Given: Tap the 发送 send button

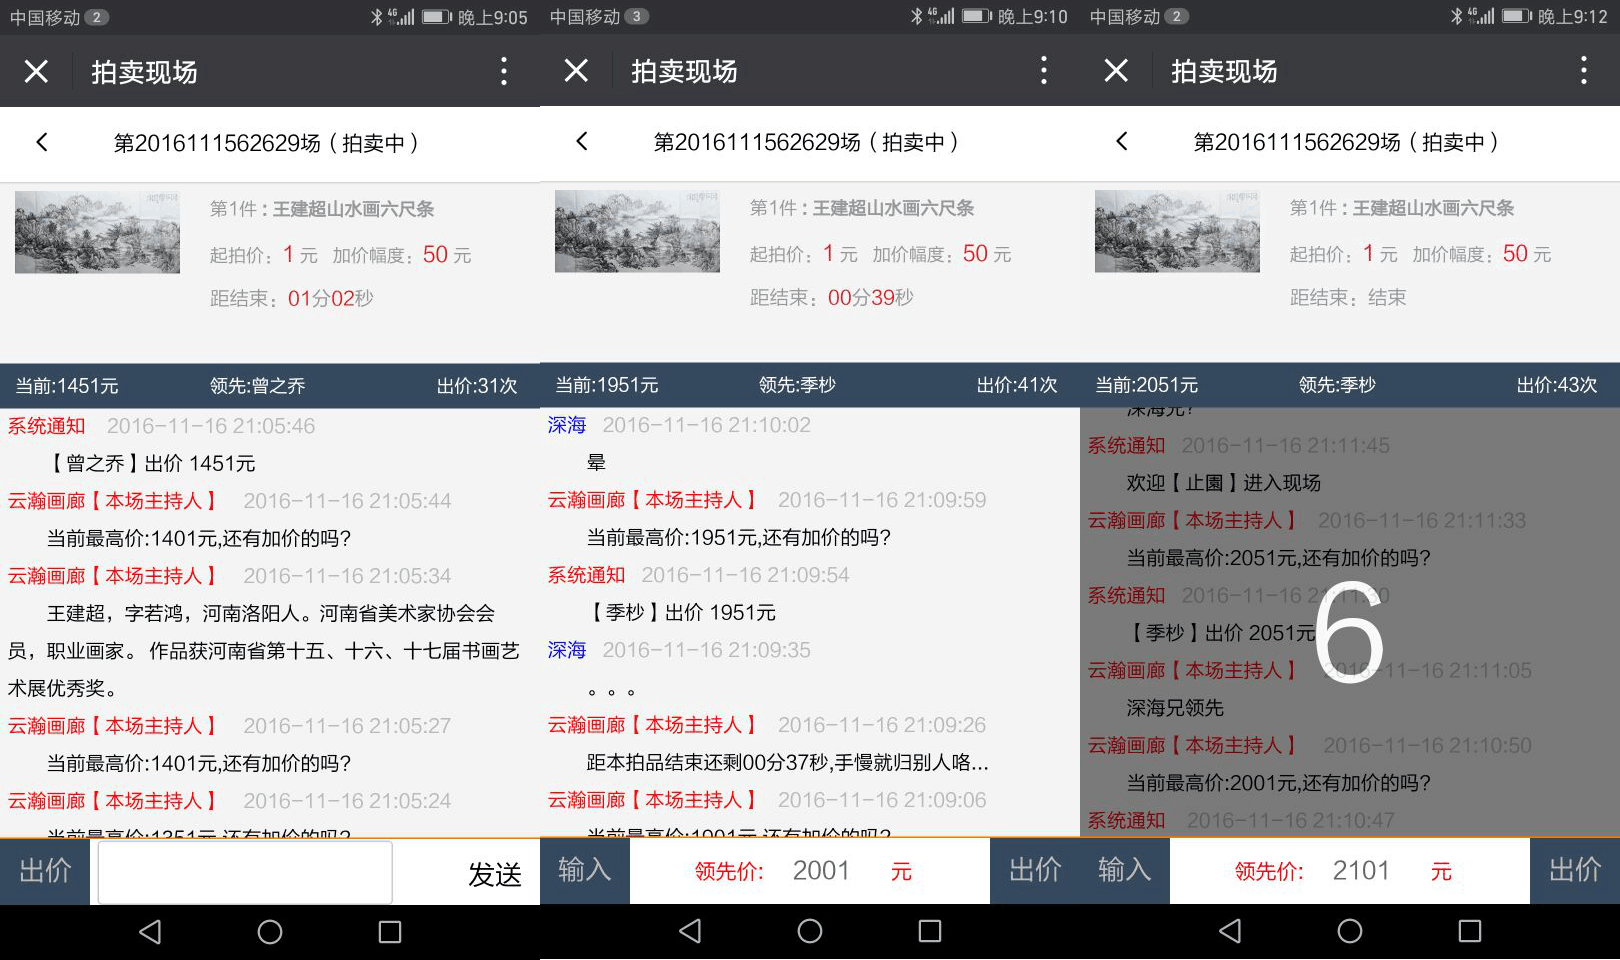Looking at the screenshot, I should click(494, 874).
